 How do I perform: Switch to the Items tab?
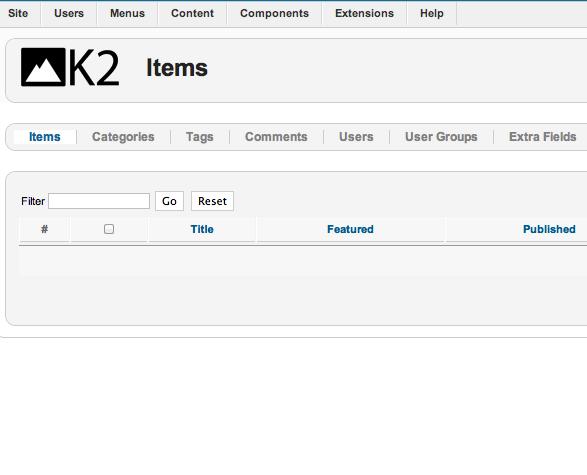point(45,137)
